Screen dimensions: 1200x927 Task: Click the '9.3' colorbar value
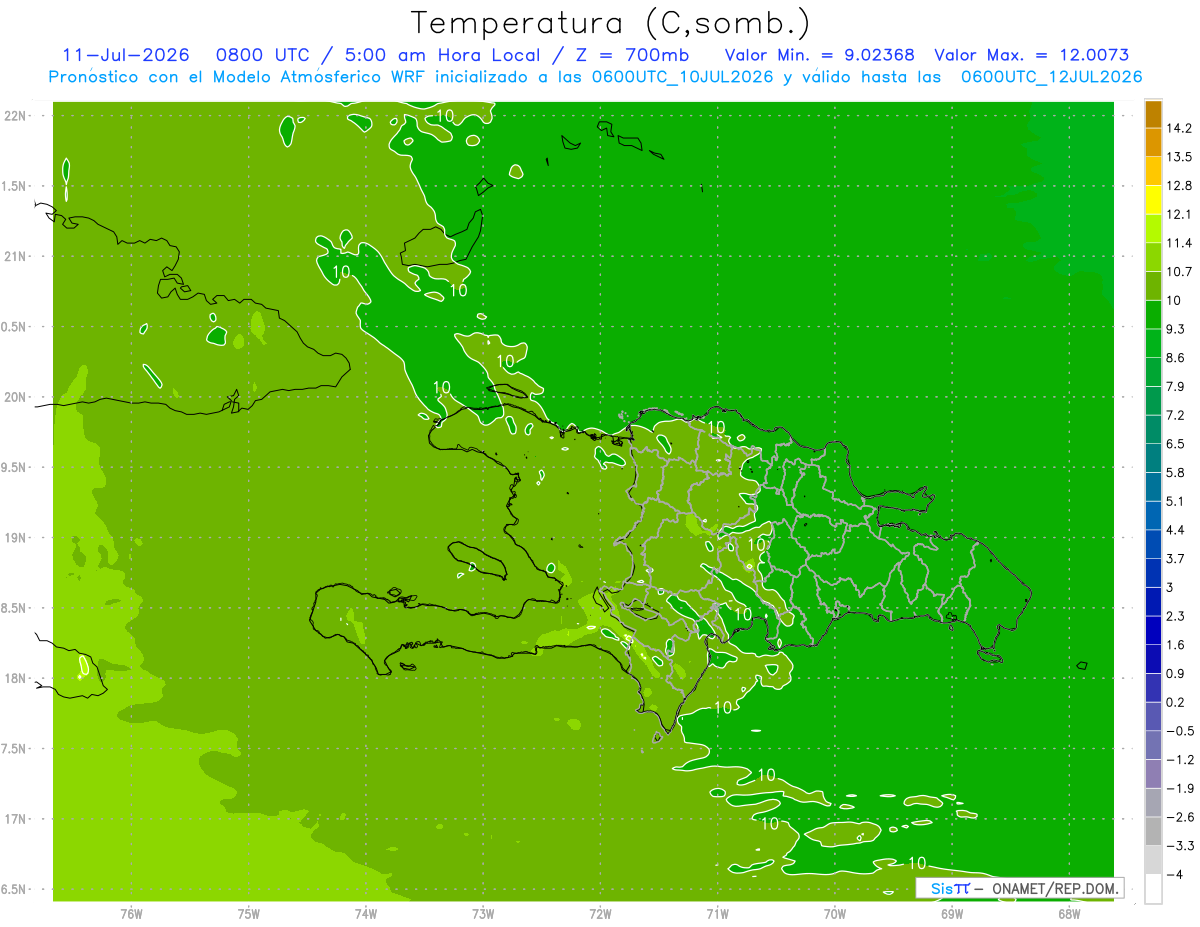[x=1177, y=329]
